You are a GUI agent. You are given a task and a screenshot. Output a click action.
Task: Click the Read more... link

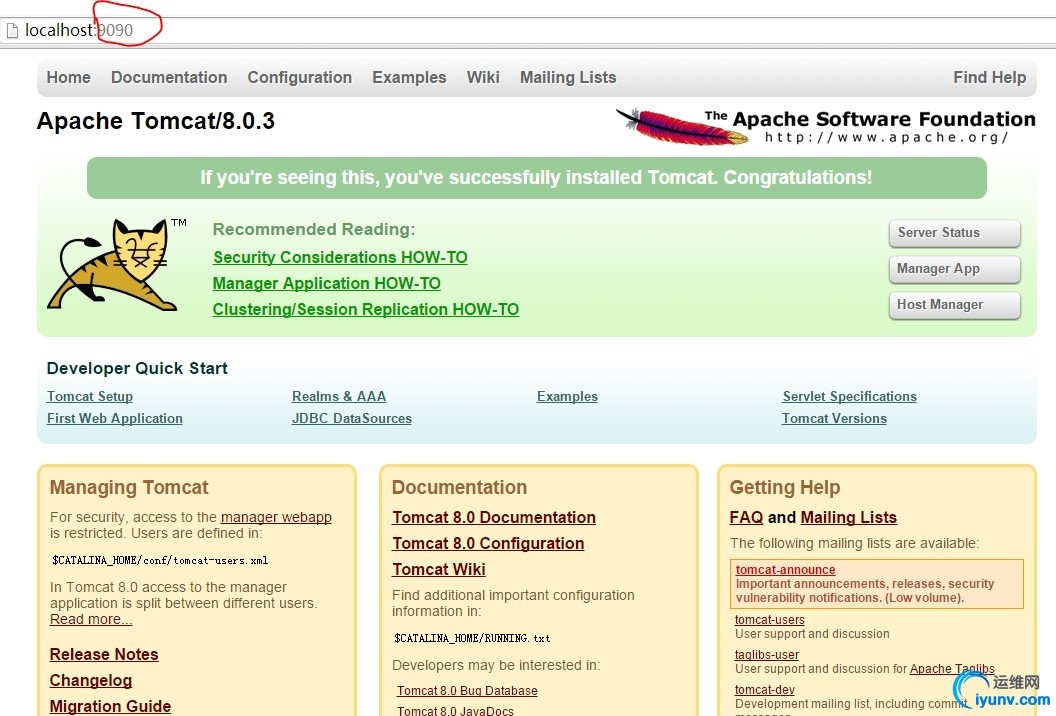tap(91, 620)
